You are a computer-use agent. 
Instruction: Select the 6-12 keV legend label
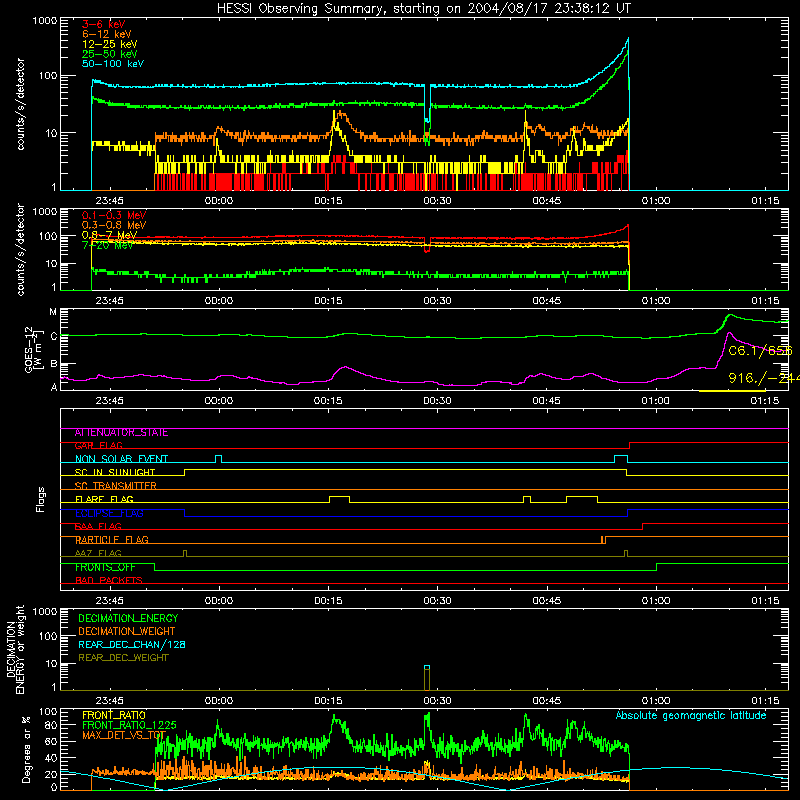click(x=107, y=34)
